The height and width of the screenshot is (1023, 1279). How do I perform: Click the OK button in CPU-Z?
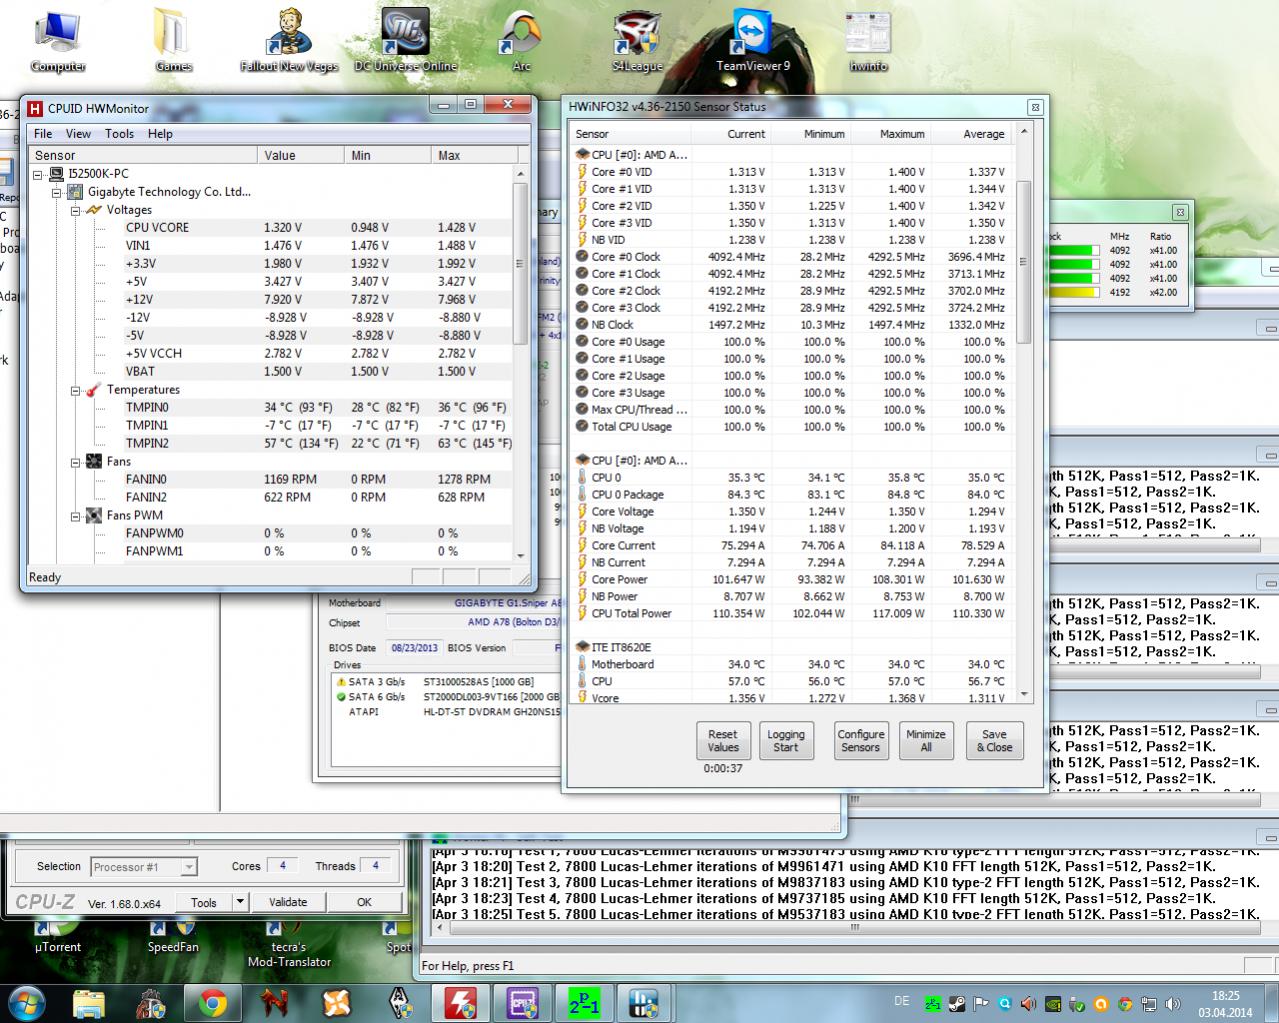point(364,902)
